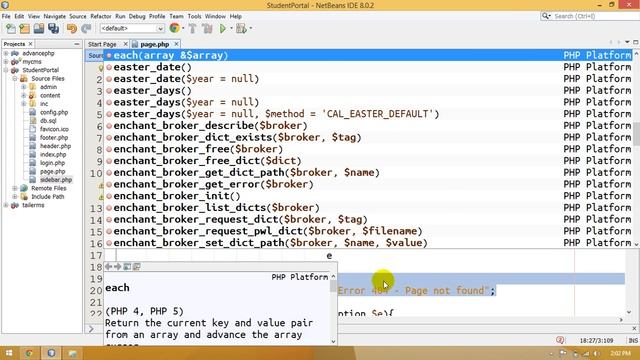Choose enchant_broker_free_dict($dict) completion entry

[x=369, y=161]
